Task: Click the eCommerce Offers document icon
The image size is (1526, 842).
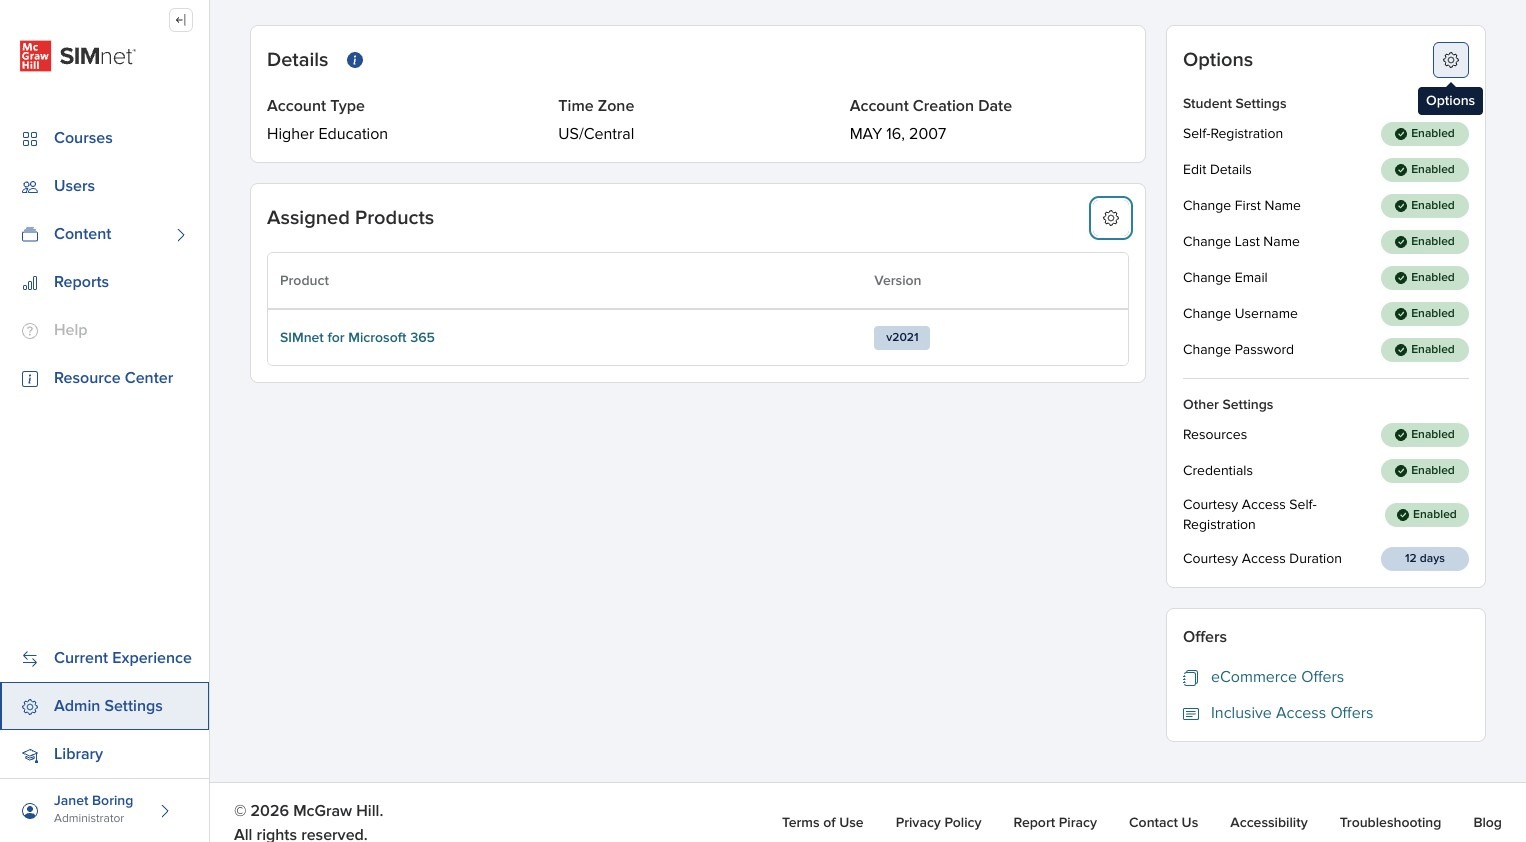Action: (1190, 678)
